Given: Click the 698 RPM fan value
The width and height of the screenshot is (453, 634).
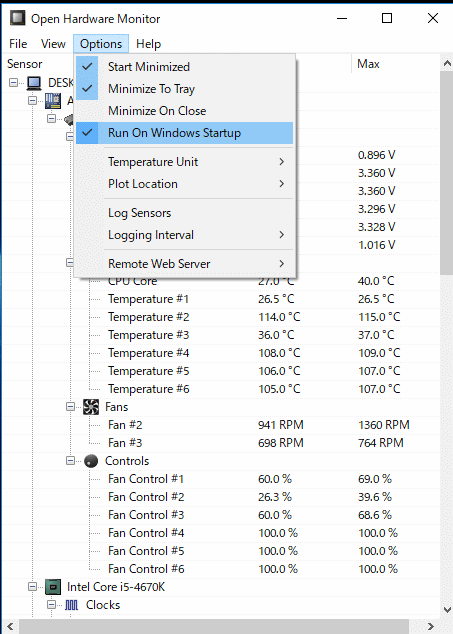Looking at the screenshot, I should (x=281, y=443).
